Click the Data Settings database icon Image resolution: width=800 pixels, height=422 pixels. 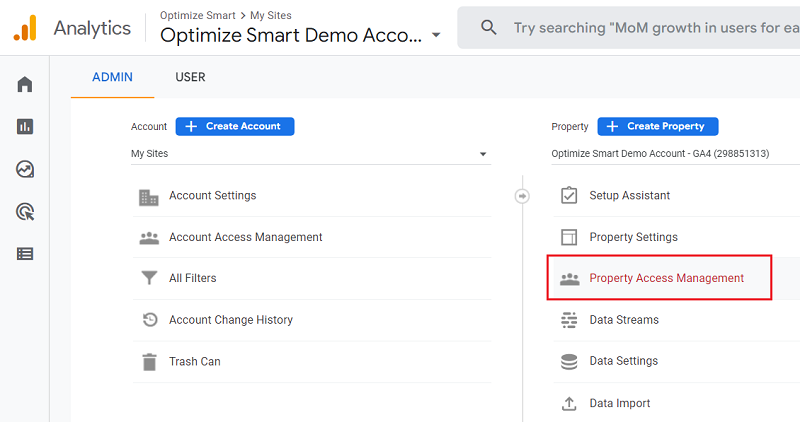coord(569,361)
